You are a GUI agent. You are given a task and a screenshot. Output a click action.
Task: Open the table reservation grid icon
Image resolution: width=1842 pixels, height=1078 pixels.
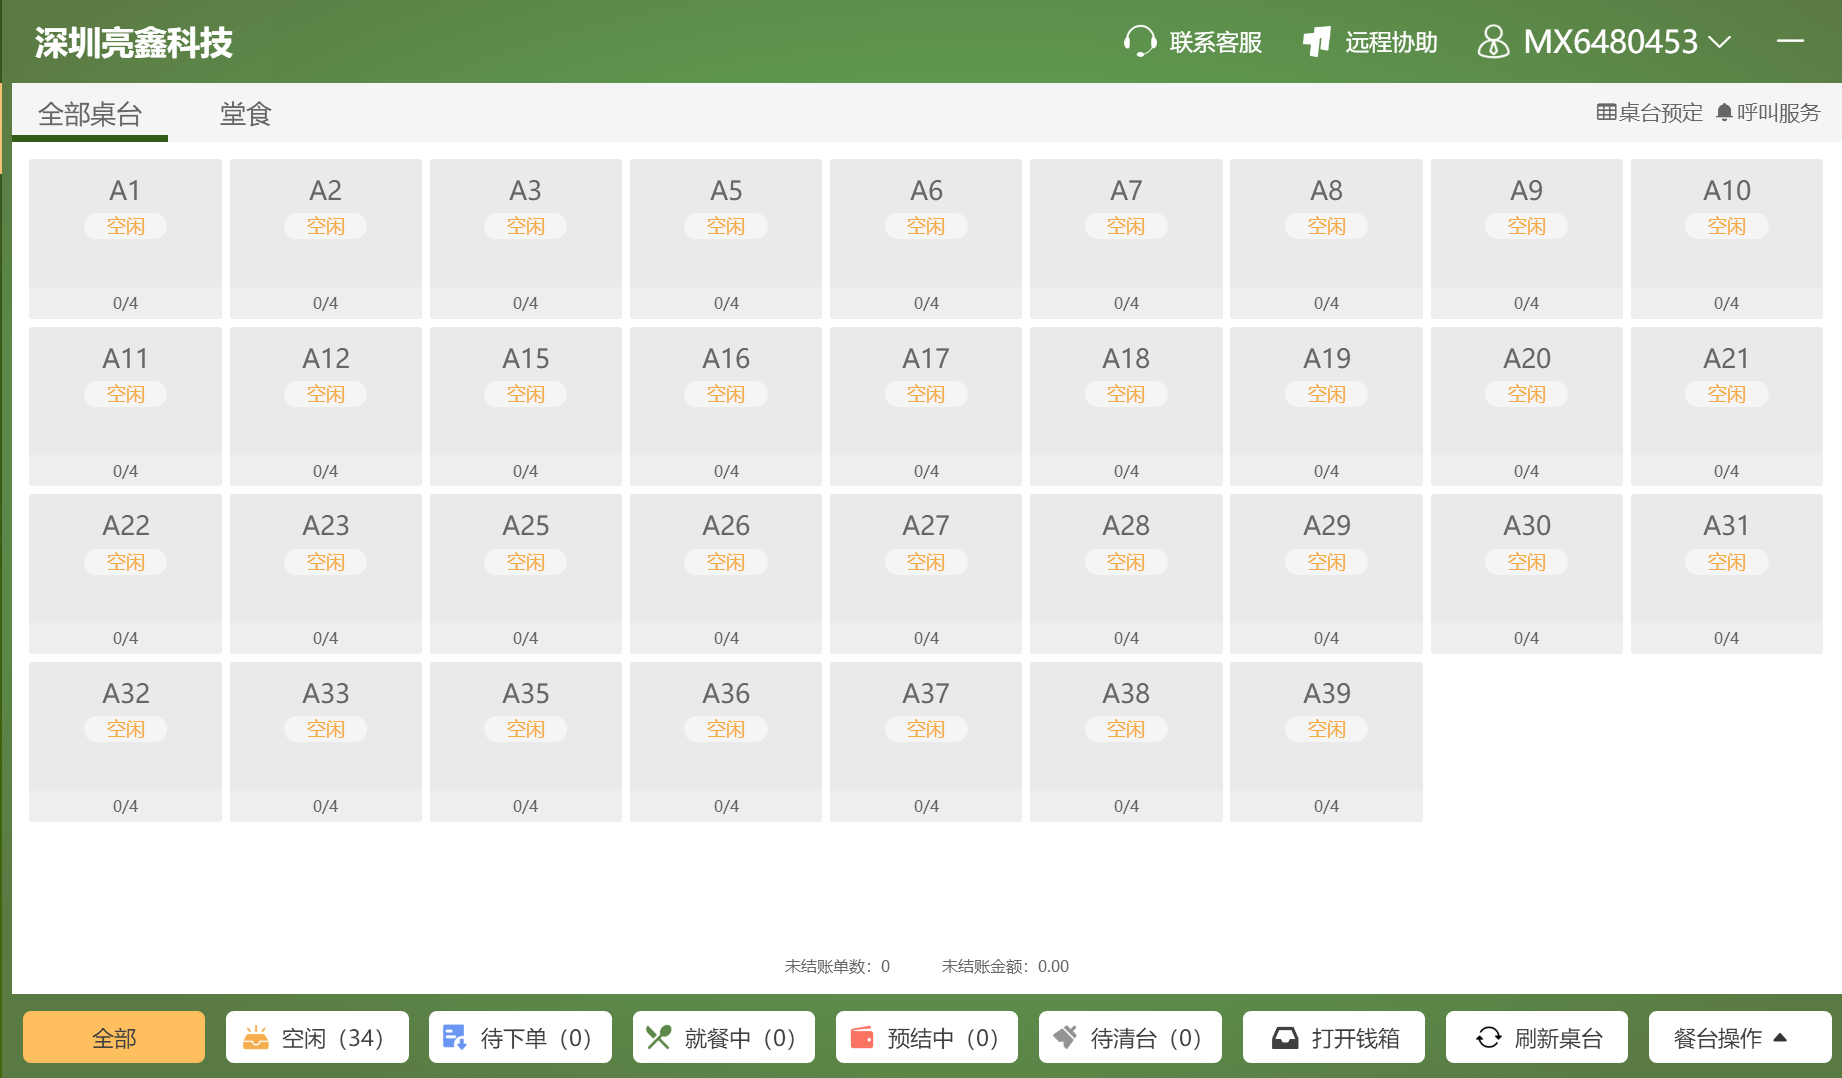coord(1606,112)
